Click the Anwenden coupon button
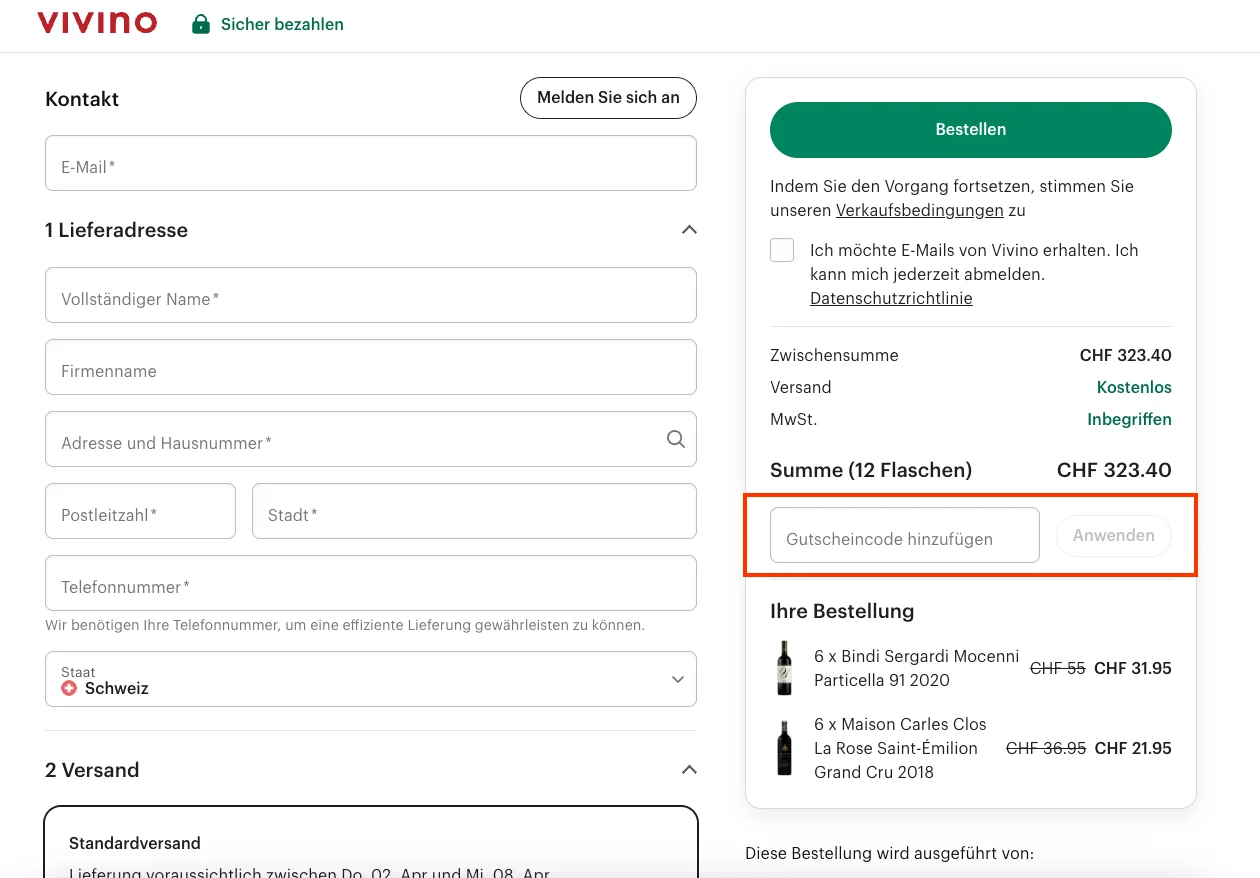Viewport: 1260px width, 878px height. [x=1114, y=536]
